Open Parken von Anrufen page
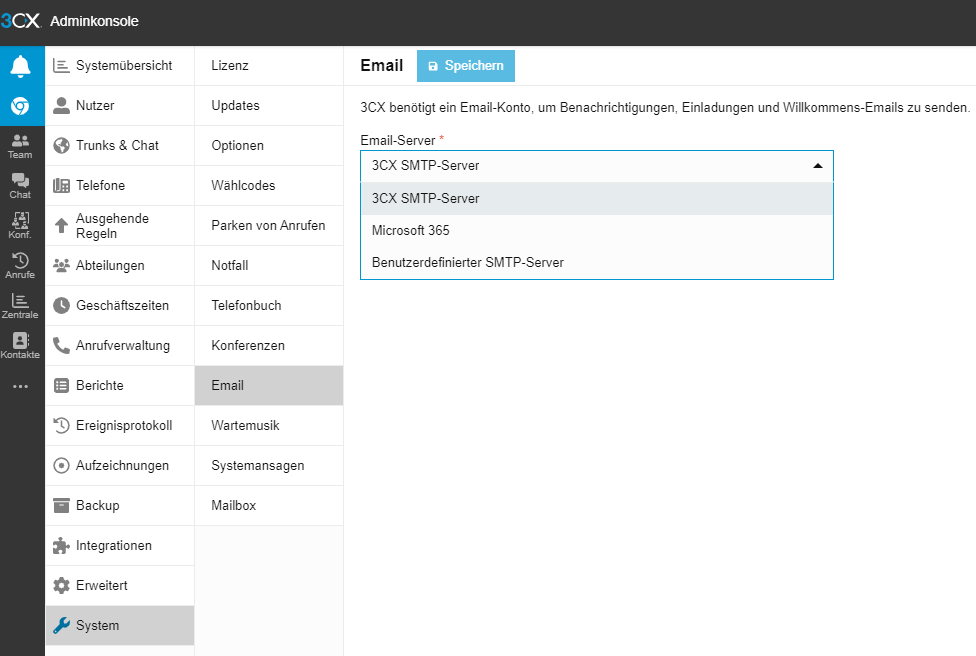Image resolution: width=976 pixels, height=656 pixels. (x=269, y=225)
